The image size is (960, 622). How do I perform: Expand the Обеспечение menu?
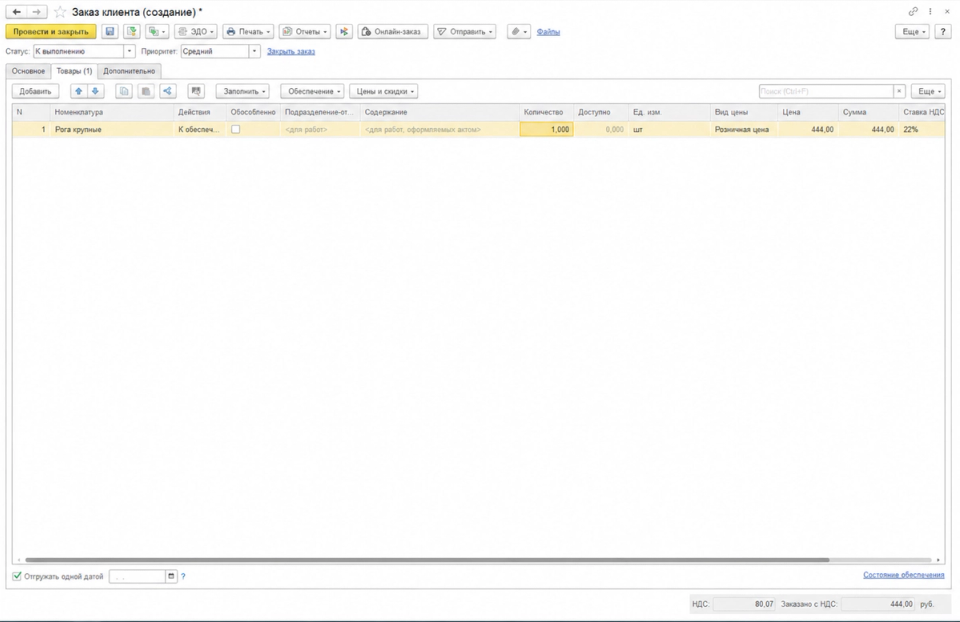point(312,91)
